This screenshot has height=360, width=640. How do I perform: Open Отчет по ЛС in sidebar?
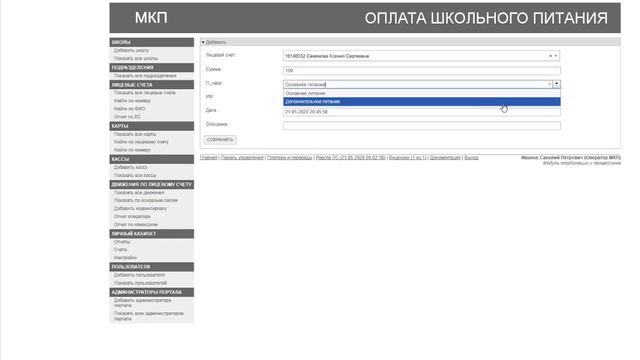pos(127,117)
